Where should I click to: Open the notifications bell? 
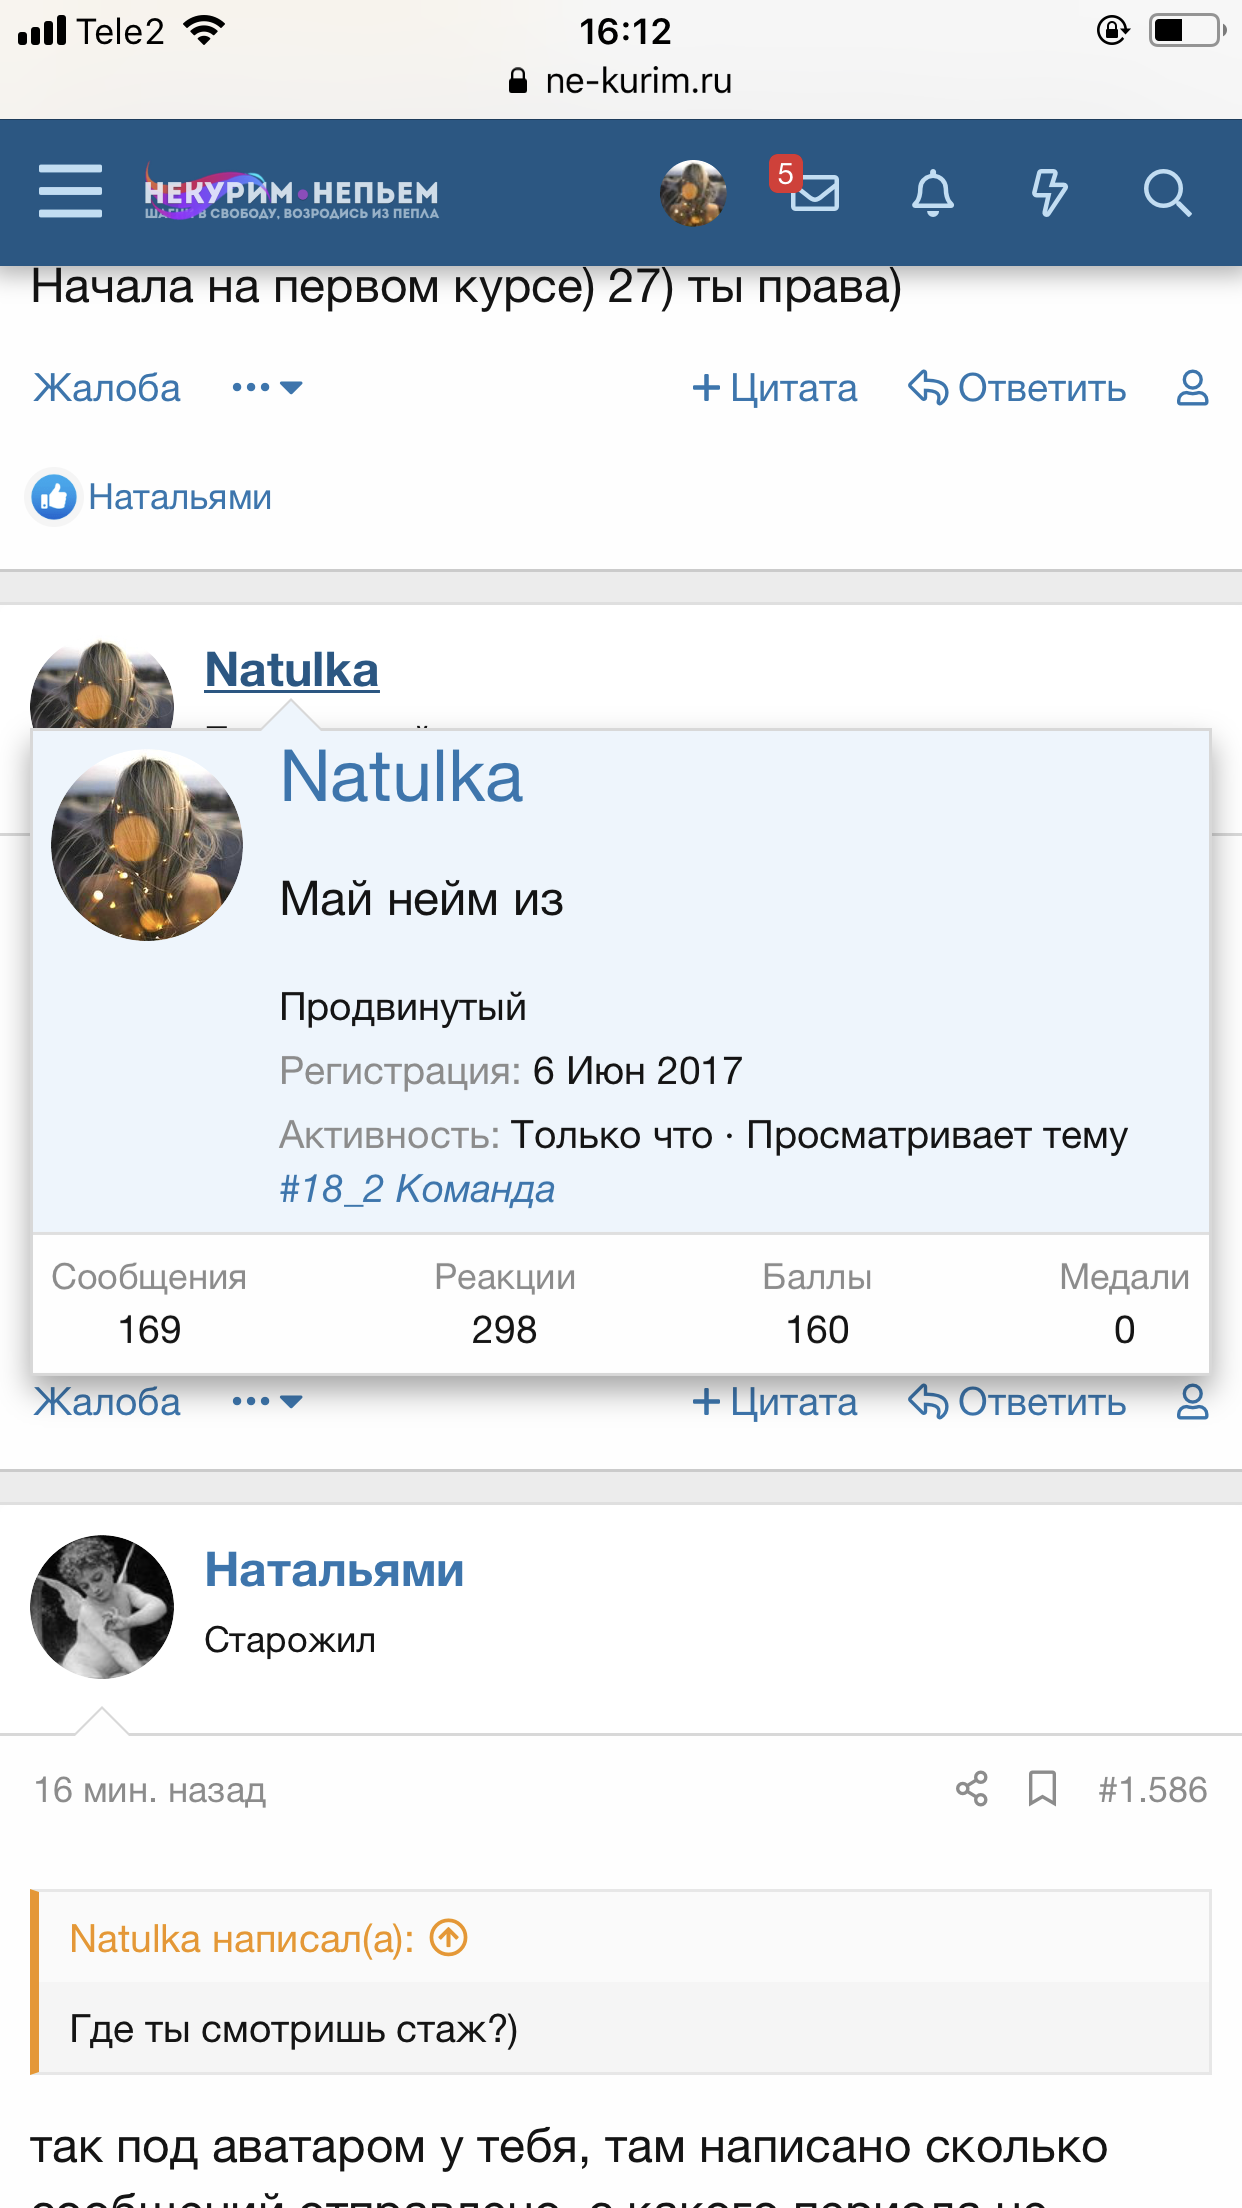pyautogui.click(x=932, y=192)
